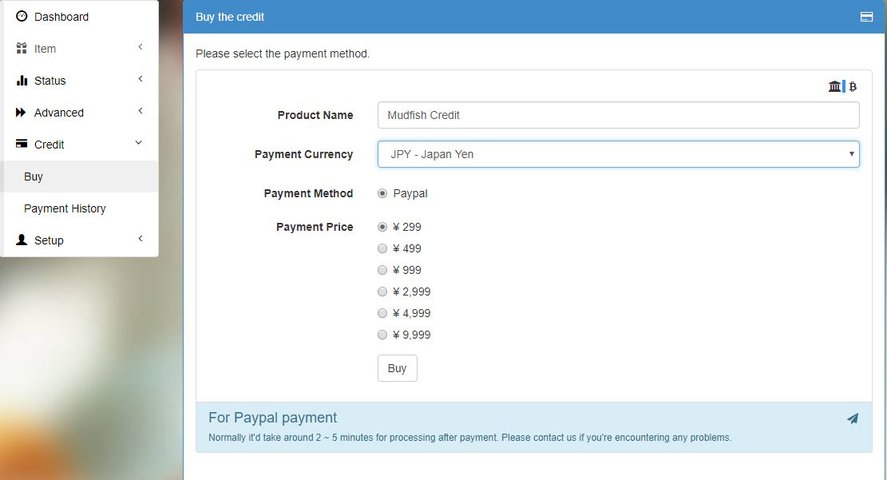The height and width of the screenshot is (480, 887).
Task: Click the Dashboard clock icon
Action: pyautogui.click(x=21, y=16)
